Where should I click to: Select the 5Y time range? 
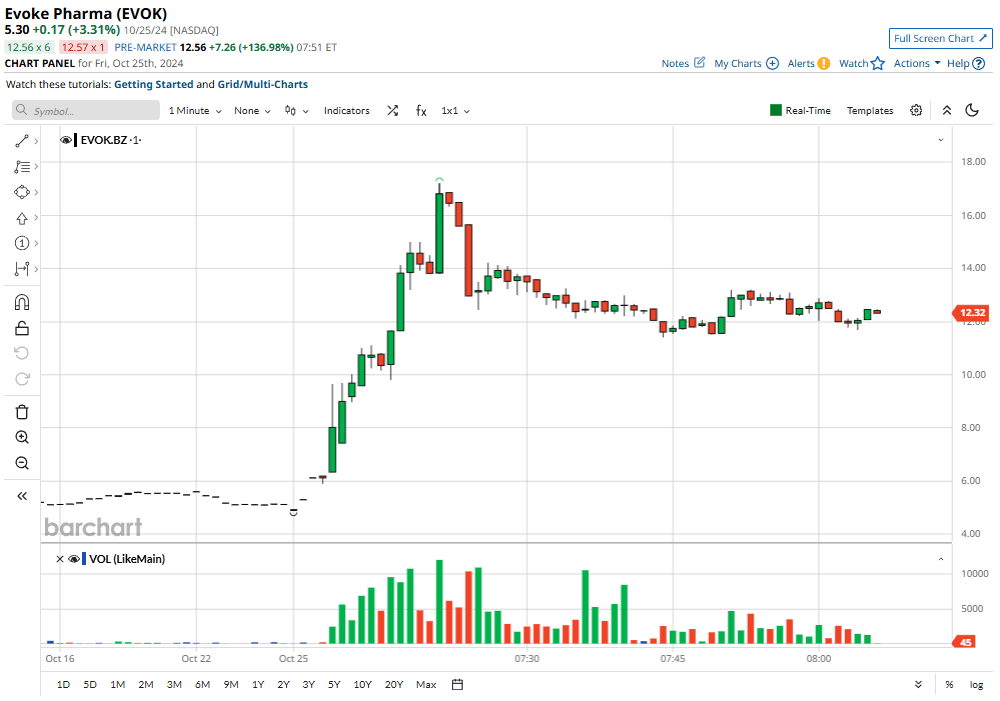[x=334, y=684]
